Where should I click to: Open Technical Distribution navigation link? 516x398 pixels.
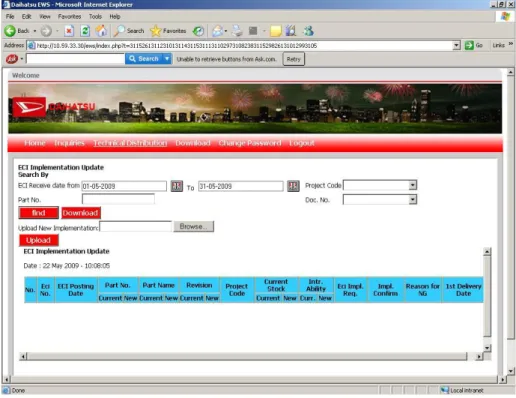point(130,143)
